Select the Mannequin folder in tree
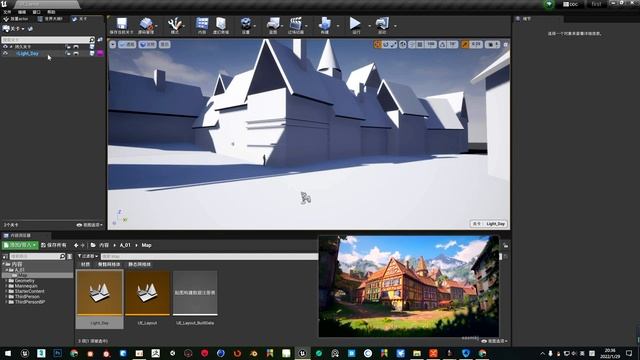 (x=26, y=286)
